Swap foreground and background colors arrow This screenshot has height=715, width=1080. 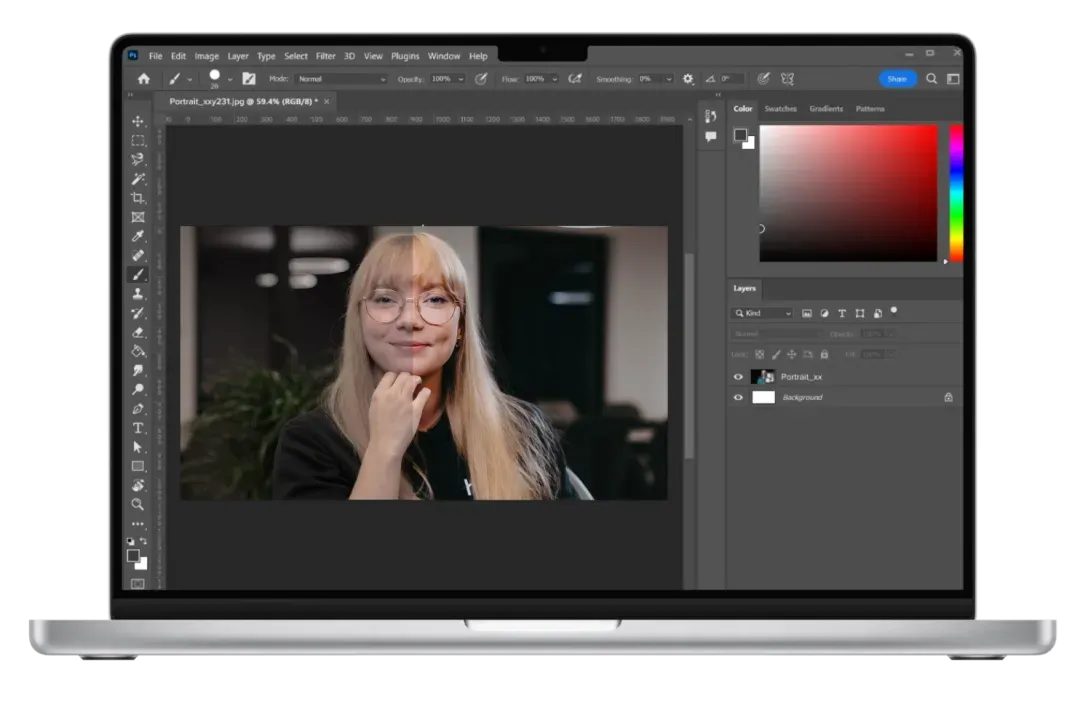point(143,541)
